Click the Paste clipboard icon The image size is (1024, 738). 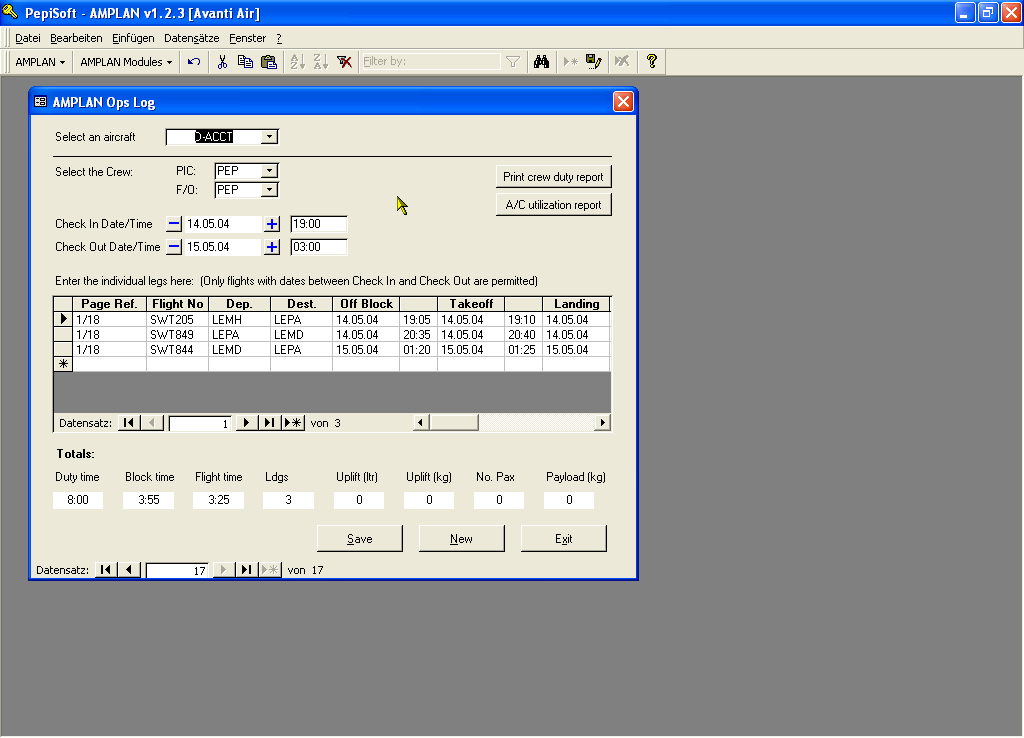pyautogui.click(x=268, y=62)
